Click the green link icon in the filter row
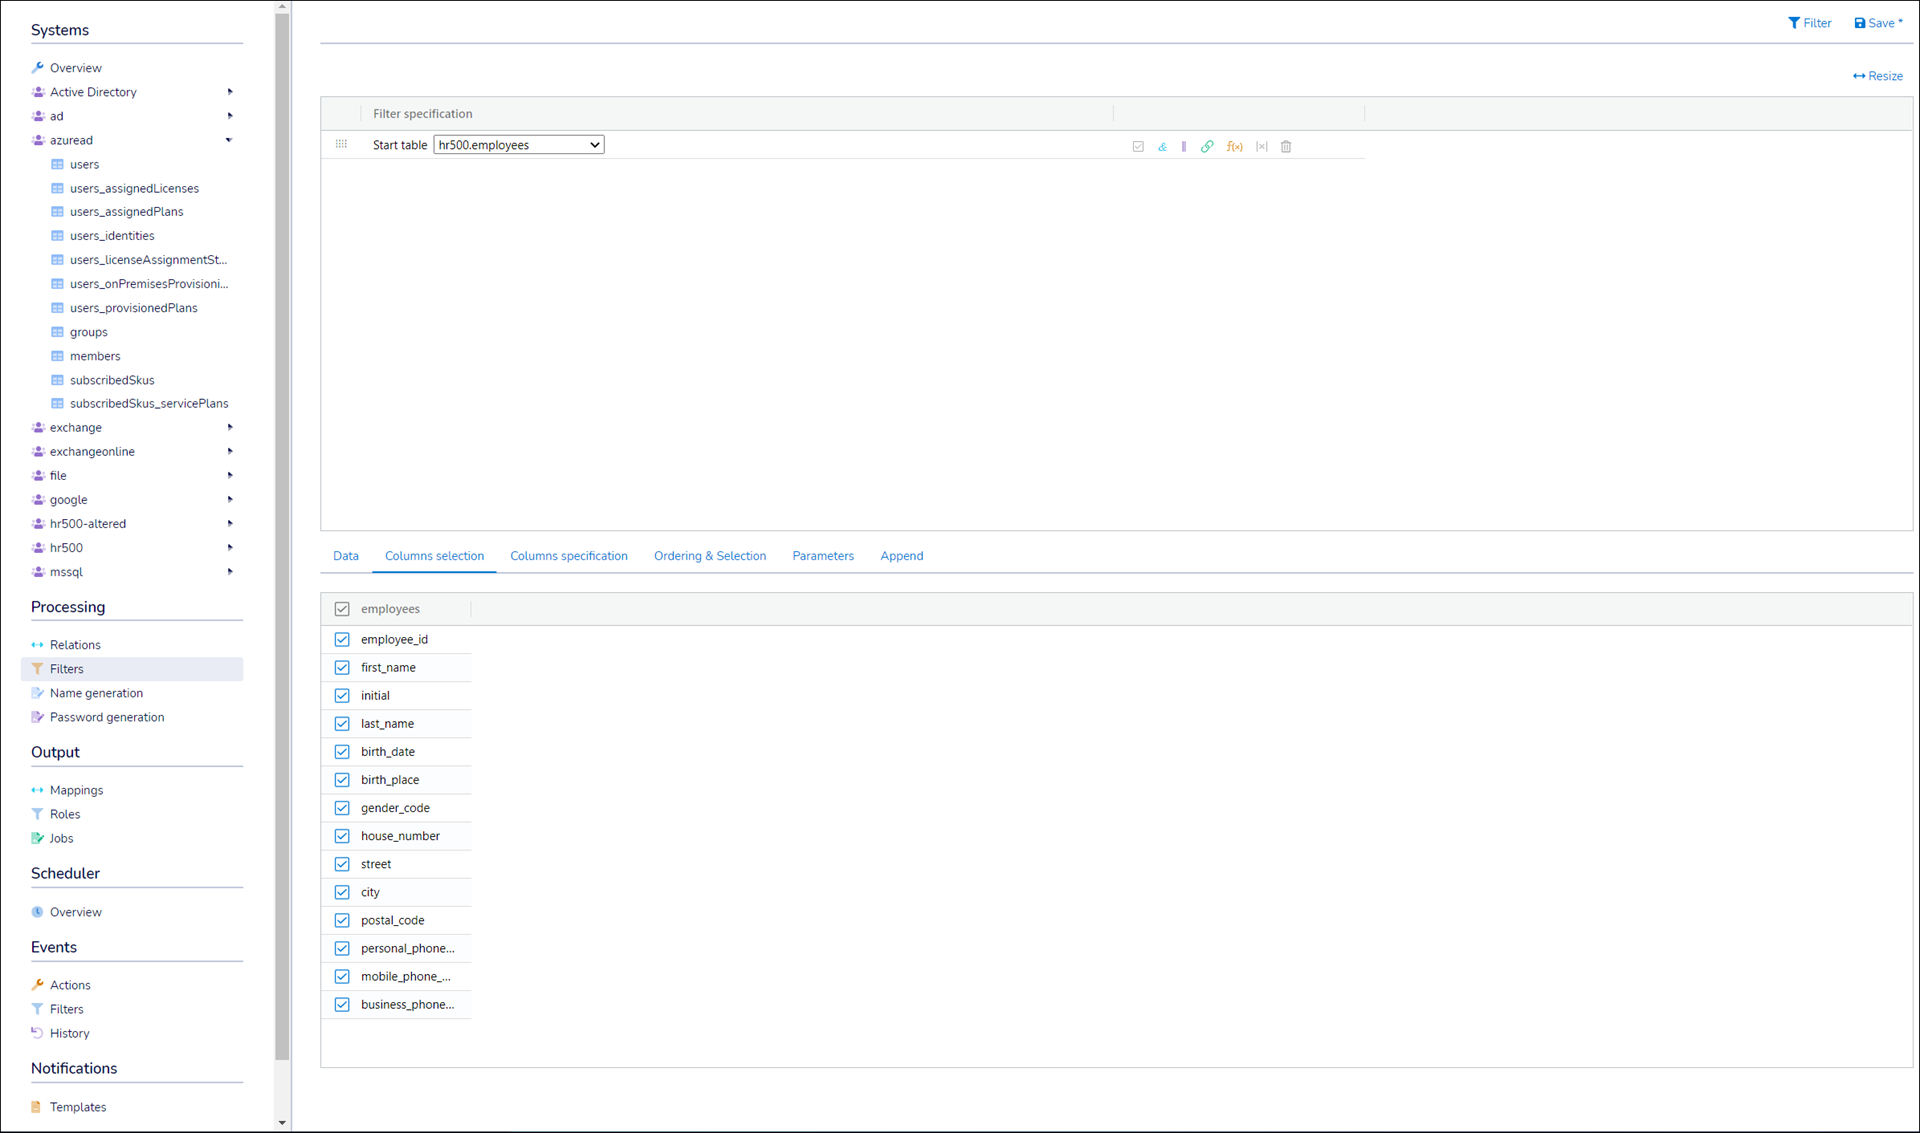Image resolution: width=1920 pixels, height=1133 pixels. (x=1207, y=146)
